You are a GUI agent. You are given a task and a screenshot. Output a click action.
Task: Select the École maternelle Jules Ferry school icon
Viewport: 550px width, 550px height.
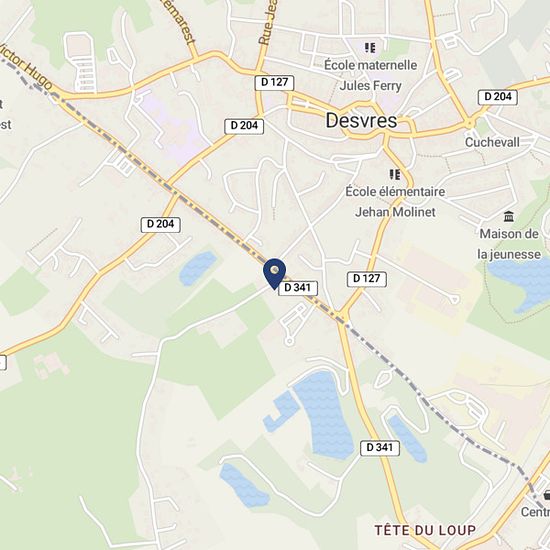click(370, 48)
